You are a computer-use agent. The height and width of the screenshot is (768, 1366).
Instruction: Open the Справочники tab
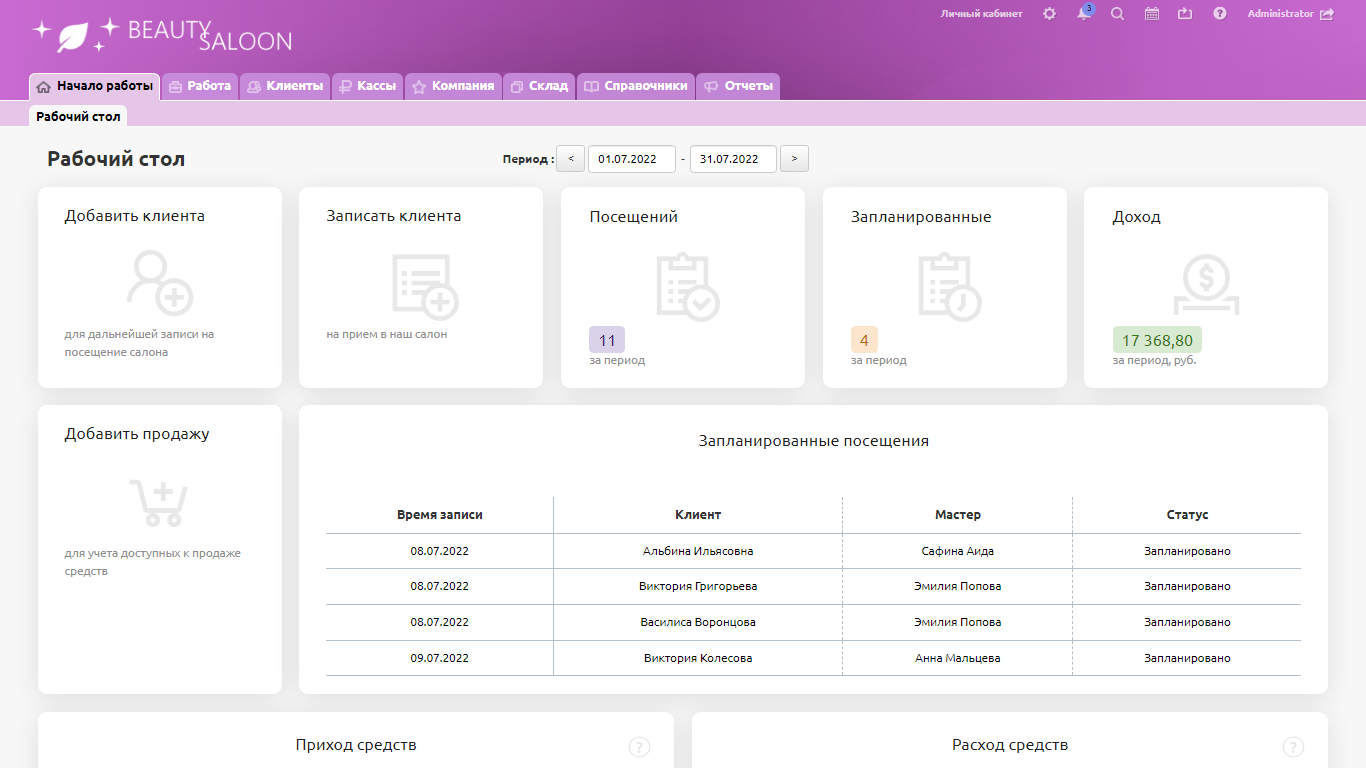(x=636, y=86)
